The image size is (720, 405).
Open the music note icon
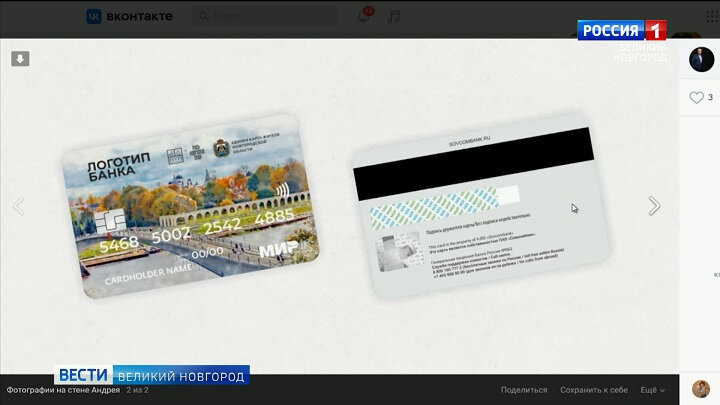[x=394, y=17]
